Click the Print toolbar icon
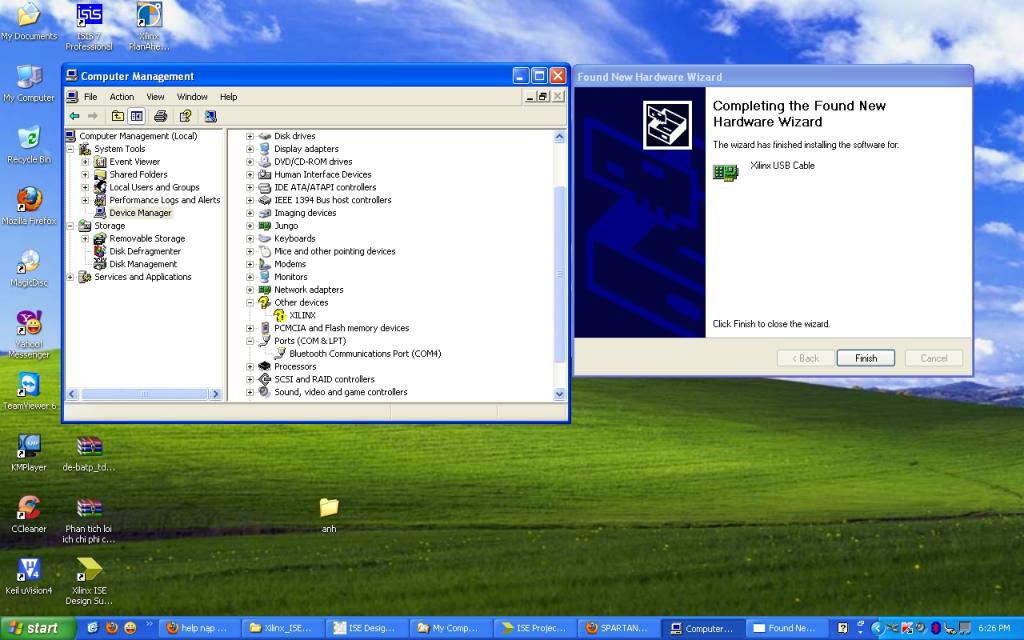The image size is (1024, 640). coord(160,116)
